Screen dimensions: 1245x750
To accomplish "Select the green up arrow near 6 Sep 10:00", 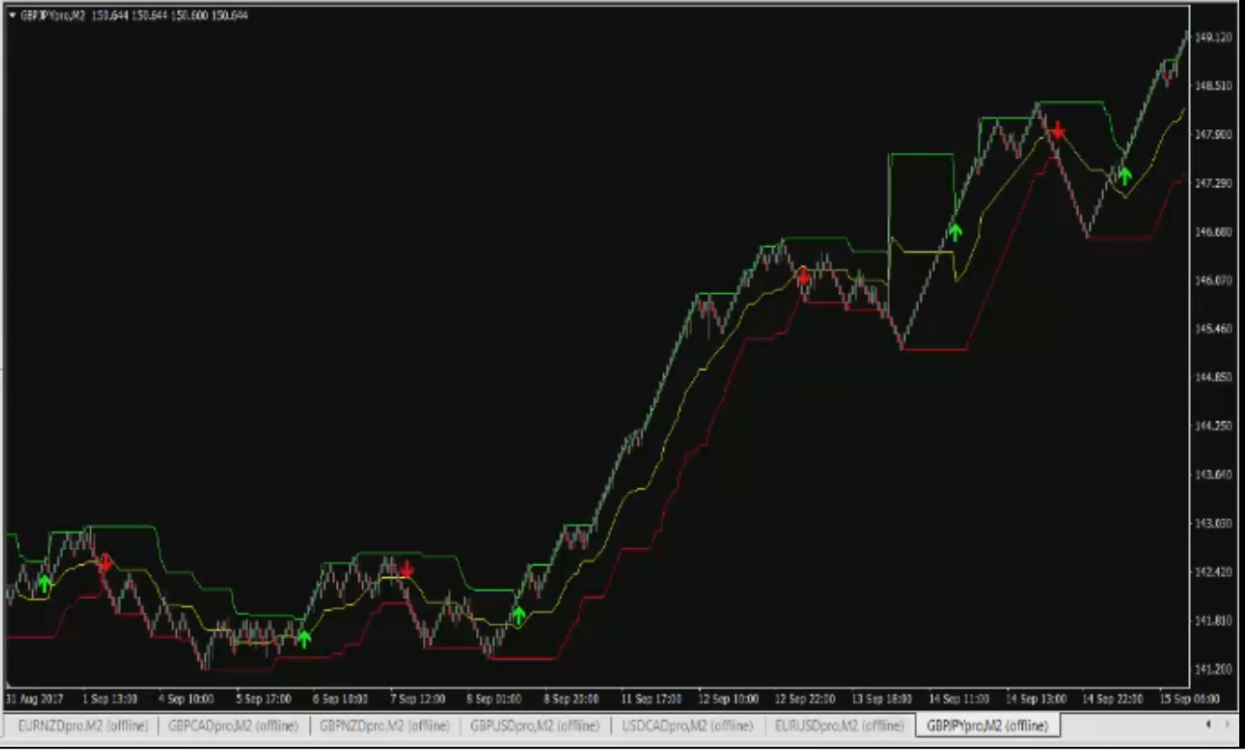I will click(x=304, y=639).
